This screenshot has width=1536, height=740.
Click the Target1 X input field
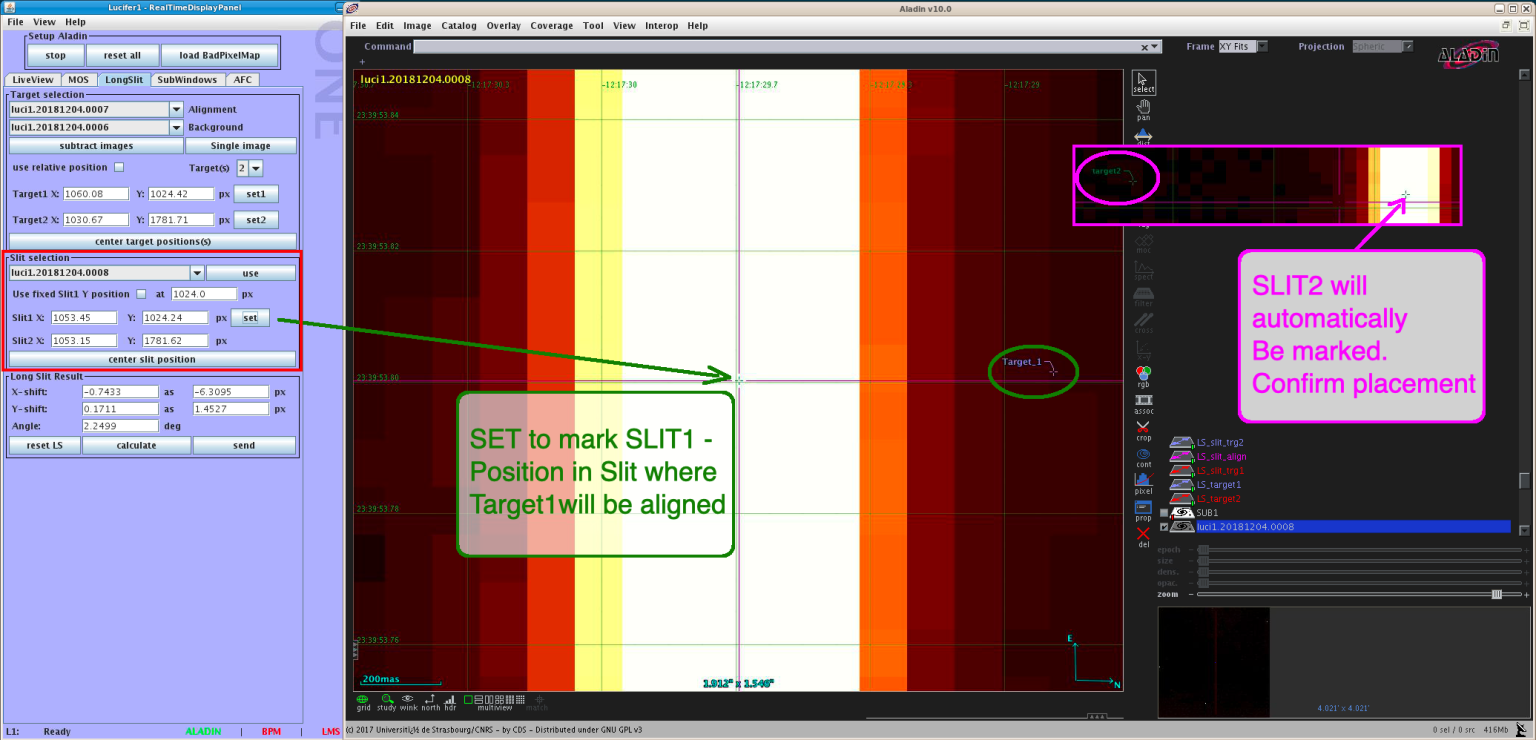click(98, 194)
